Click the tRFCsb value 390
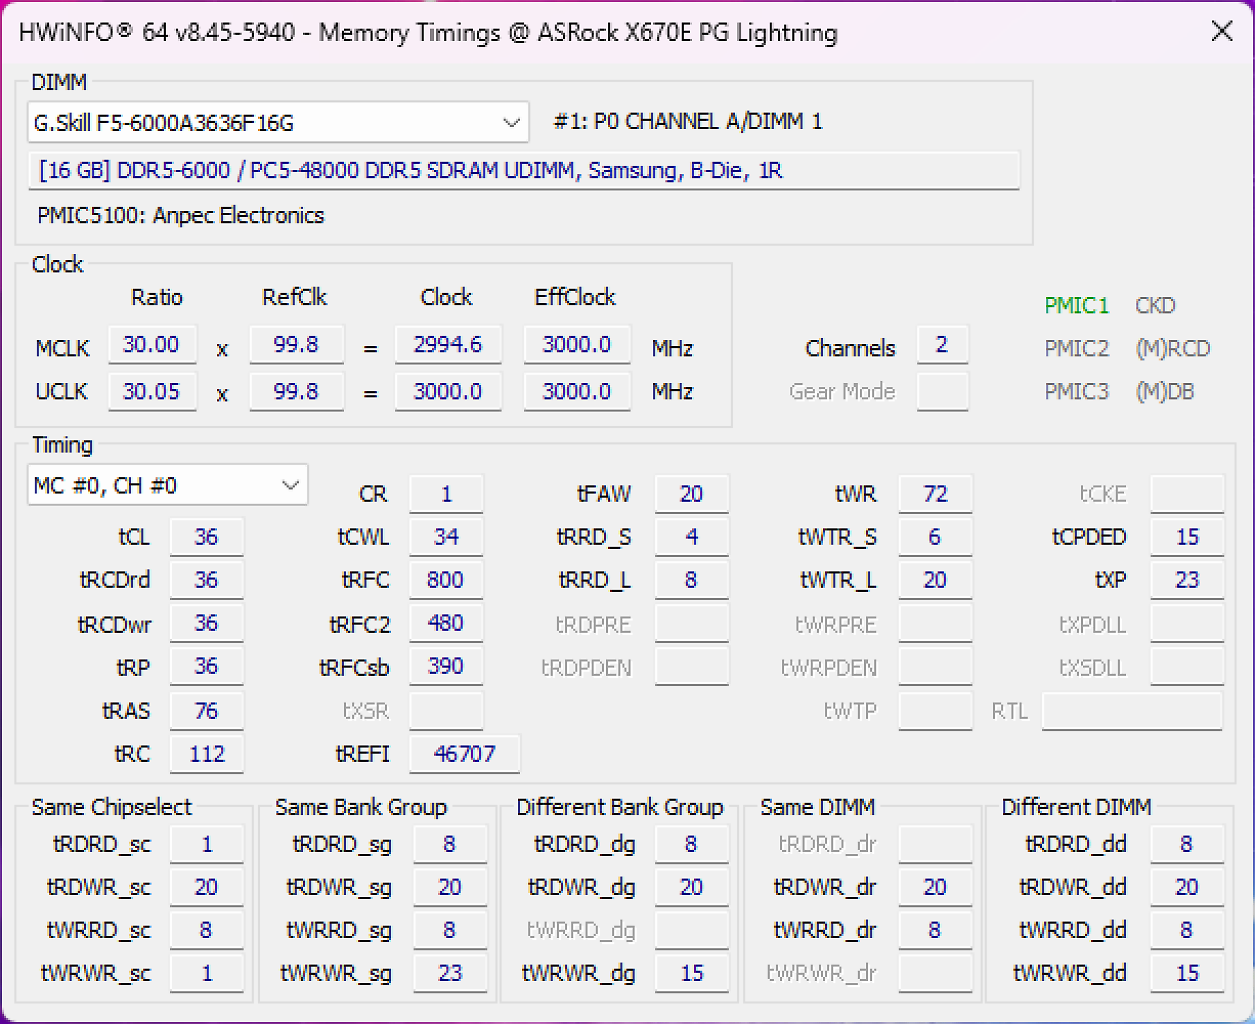The width and height of the screenshot is (1255, 1024). point(446,666)
